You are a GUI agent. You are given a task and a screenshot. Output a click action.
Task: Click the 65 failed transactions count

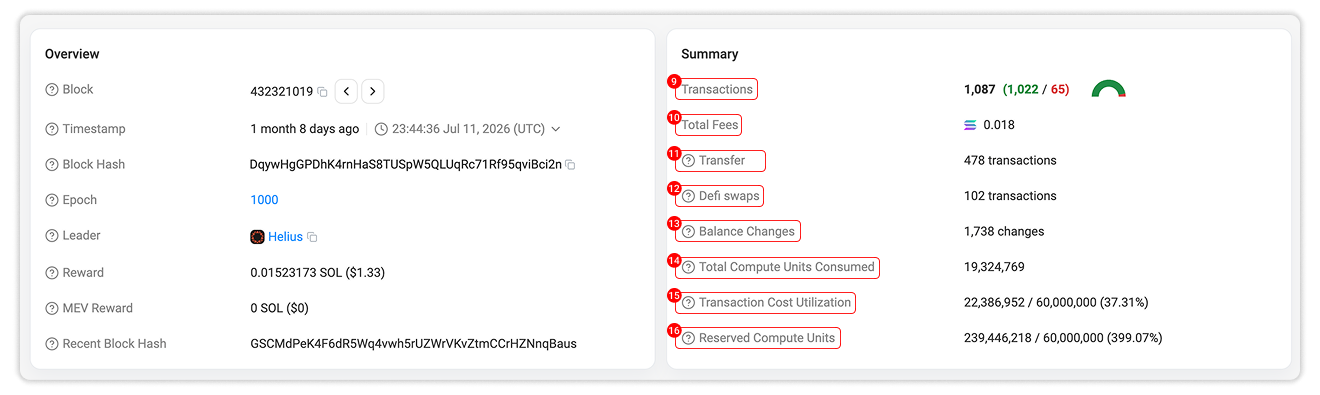click(1058, 89)
